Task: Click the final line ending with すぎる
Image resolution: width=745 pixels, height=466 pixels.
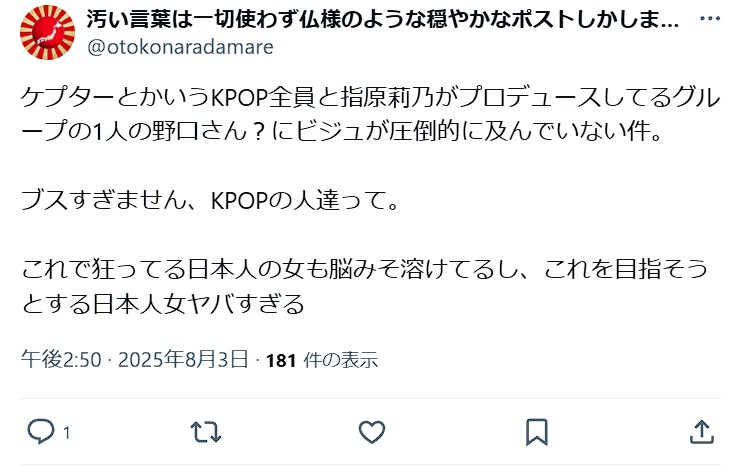Action: [162, 304]
